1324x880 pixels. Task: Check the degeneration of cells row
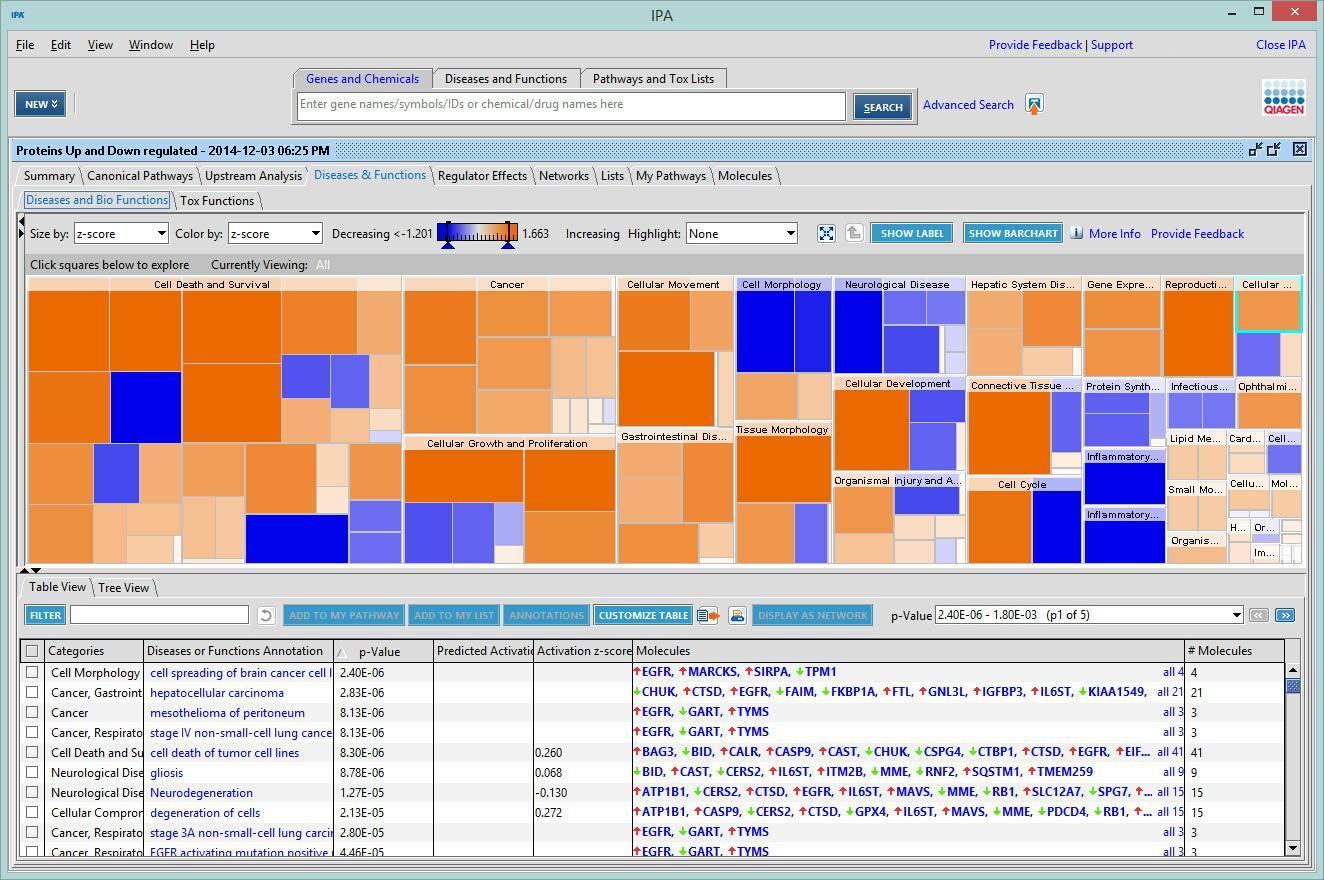pyautogui.click(x=32, y=812)
